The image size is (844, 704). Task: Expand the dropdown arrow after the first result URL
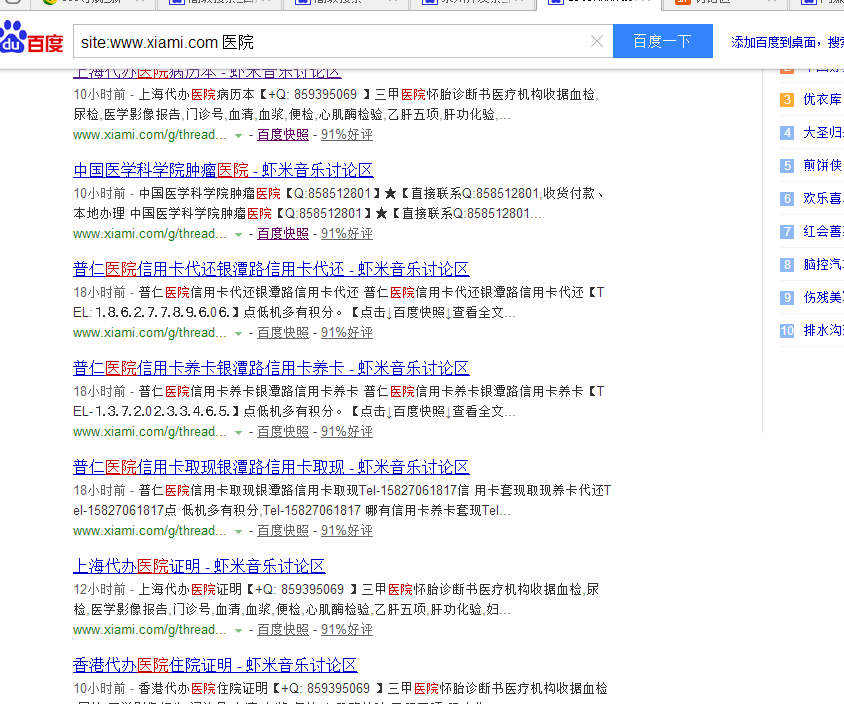click(237, 134)
